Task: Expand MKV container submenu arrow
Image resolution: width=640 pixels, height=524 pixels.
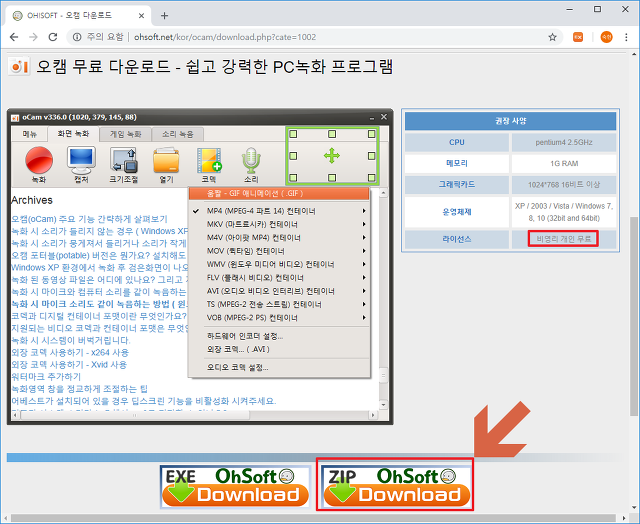Action: click(364, 224)
